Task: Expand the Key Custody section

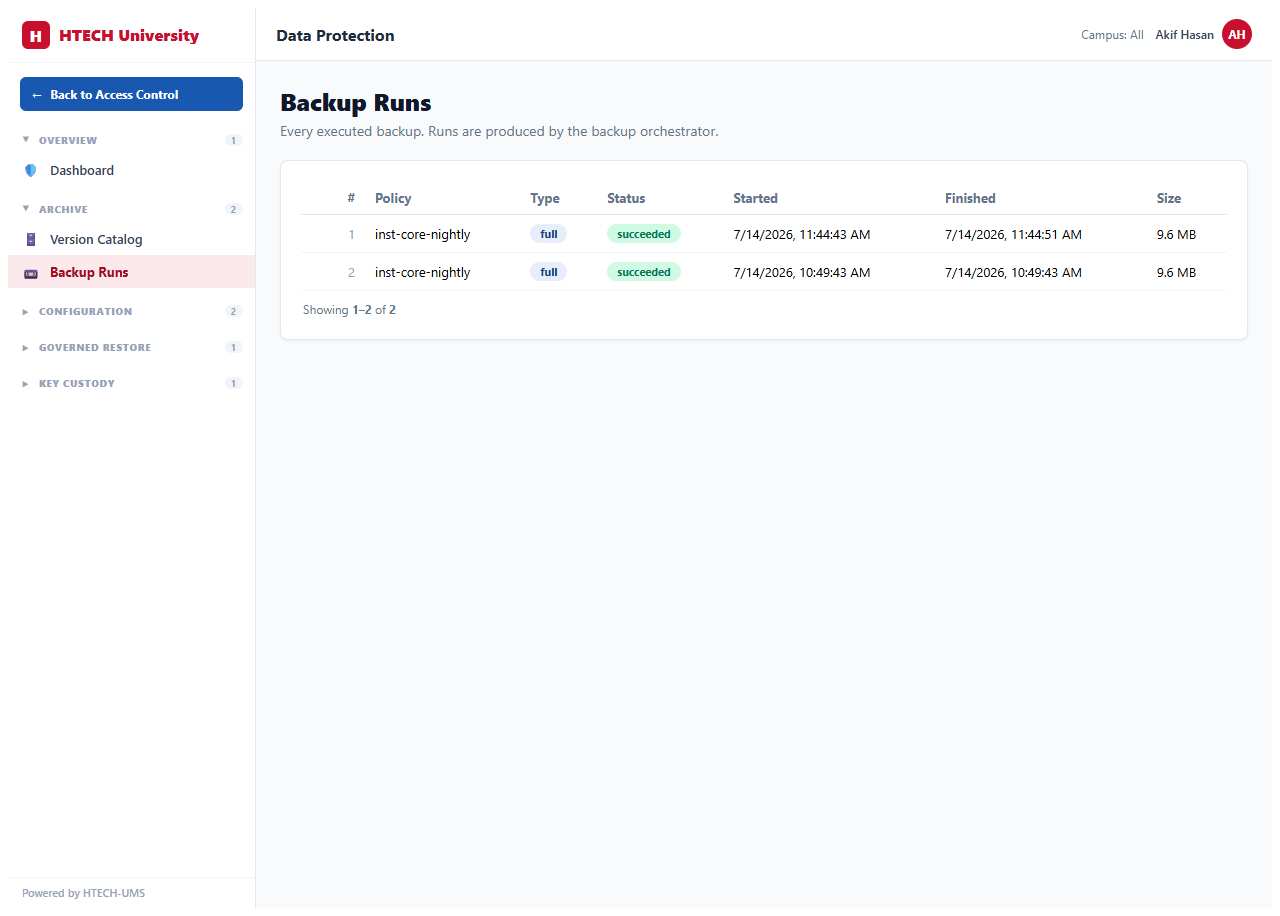Action: [131, 383]
